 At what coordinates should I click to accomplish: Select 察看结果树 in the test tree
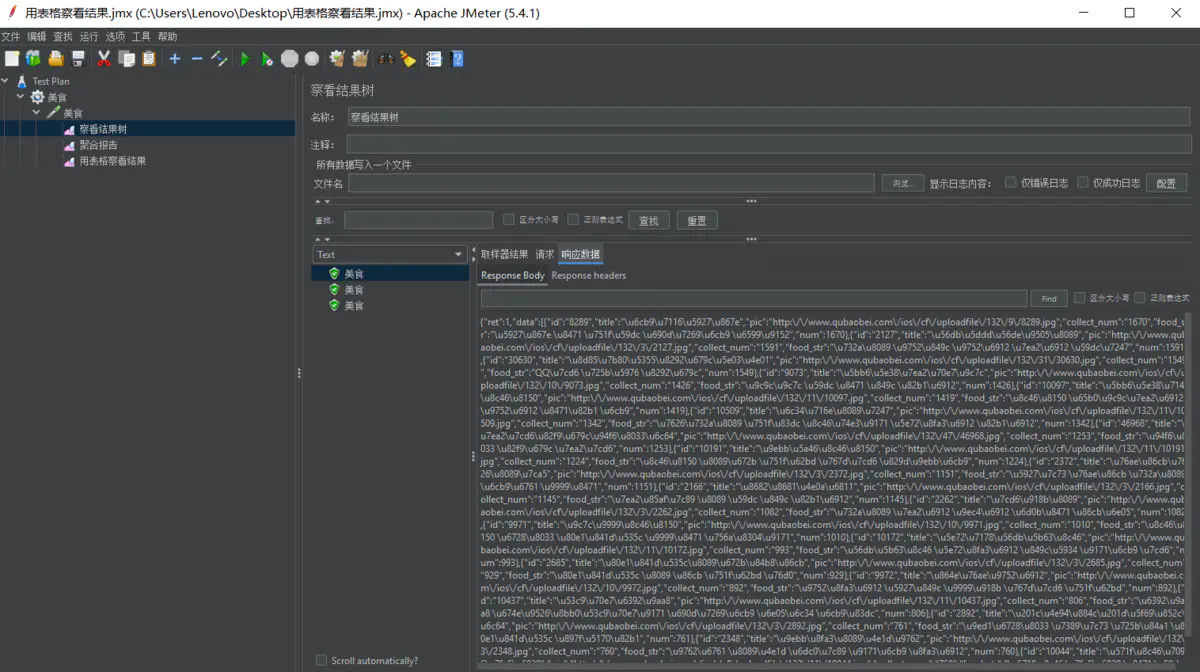(x=103, y=129)
